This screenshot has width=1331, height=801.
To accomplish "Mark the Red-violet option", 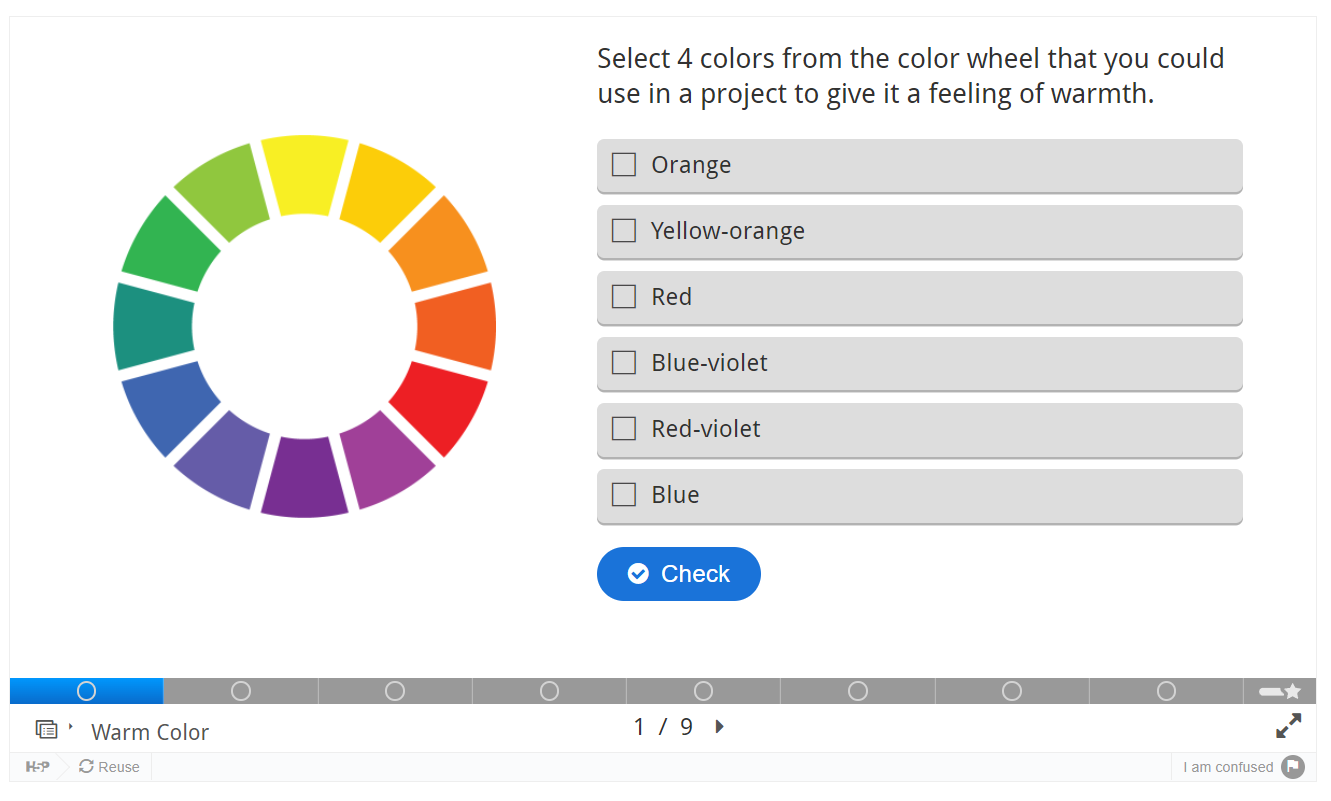I will point(920,429).
